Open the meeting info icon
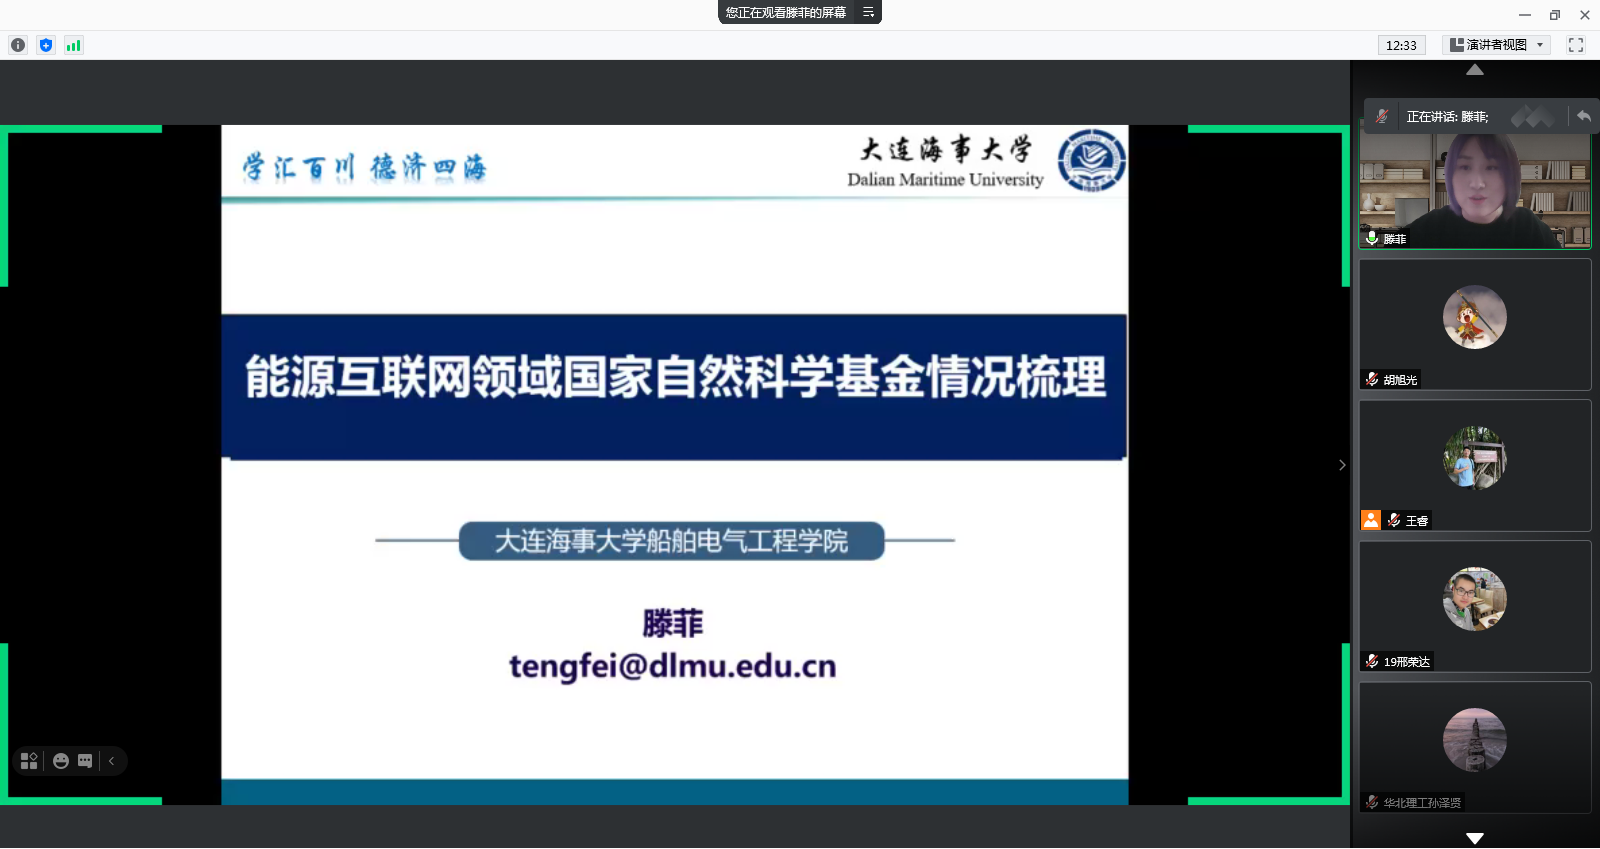1600x849 pixels. (18, 45)
